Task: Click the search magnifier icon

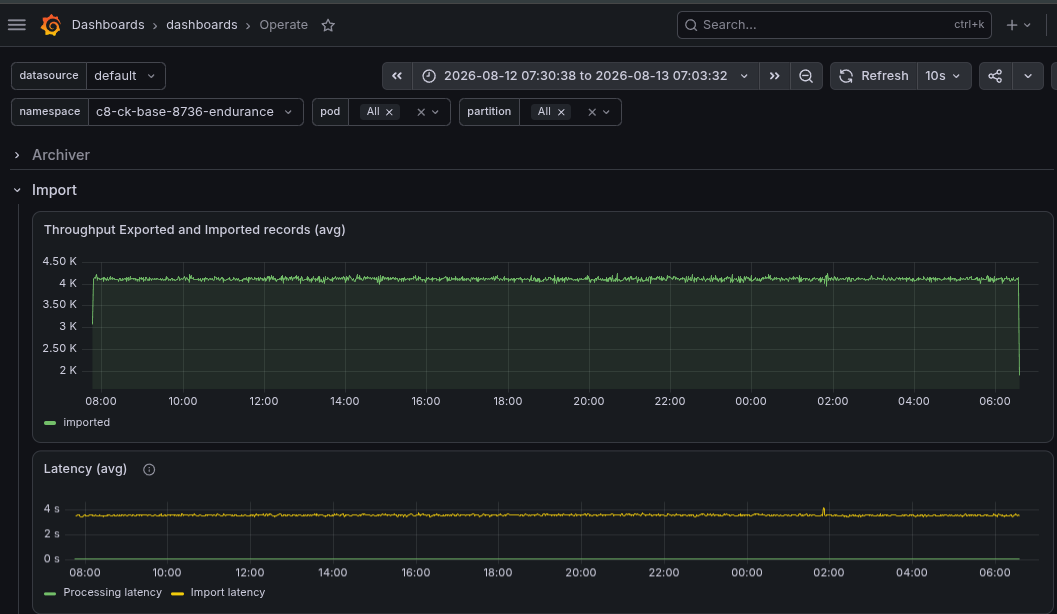Action: click(x=691, y=25)
